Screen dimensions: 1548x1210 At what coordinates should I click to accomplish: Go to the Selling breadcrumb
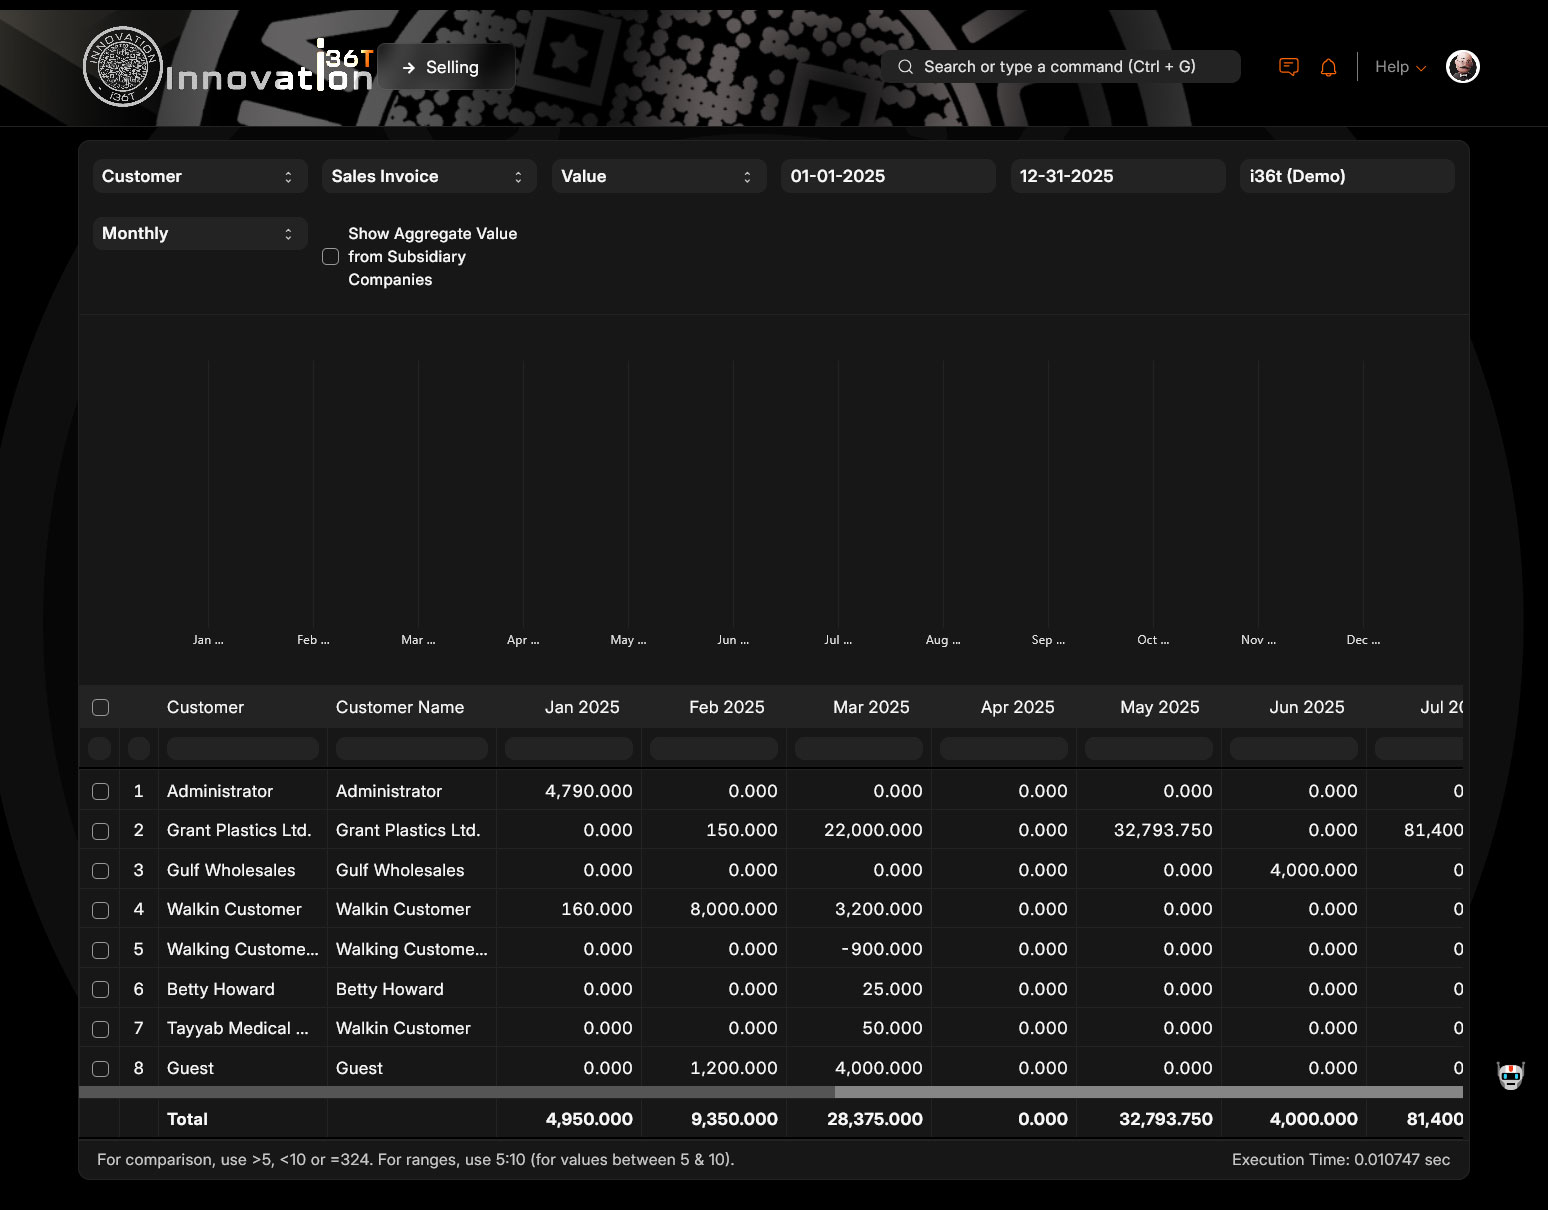click(452, 68)
